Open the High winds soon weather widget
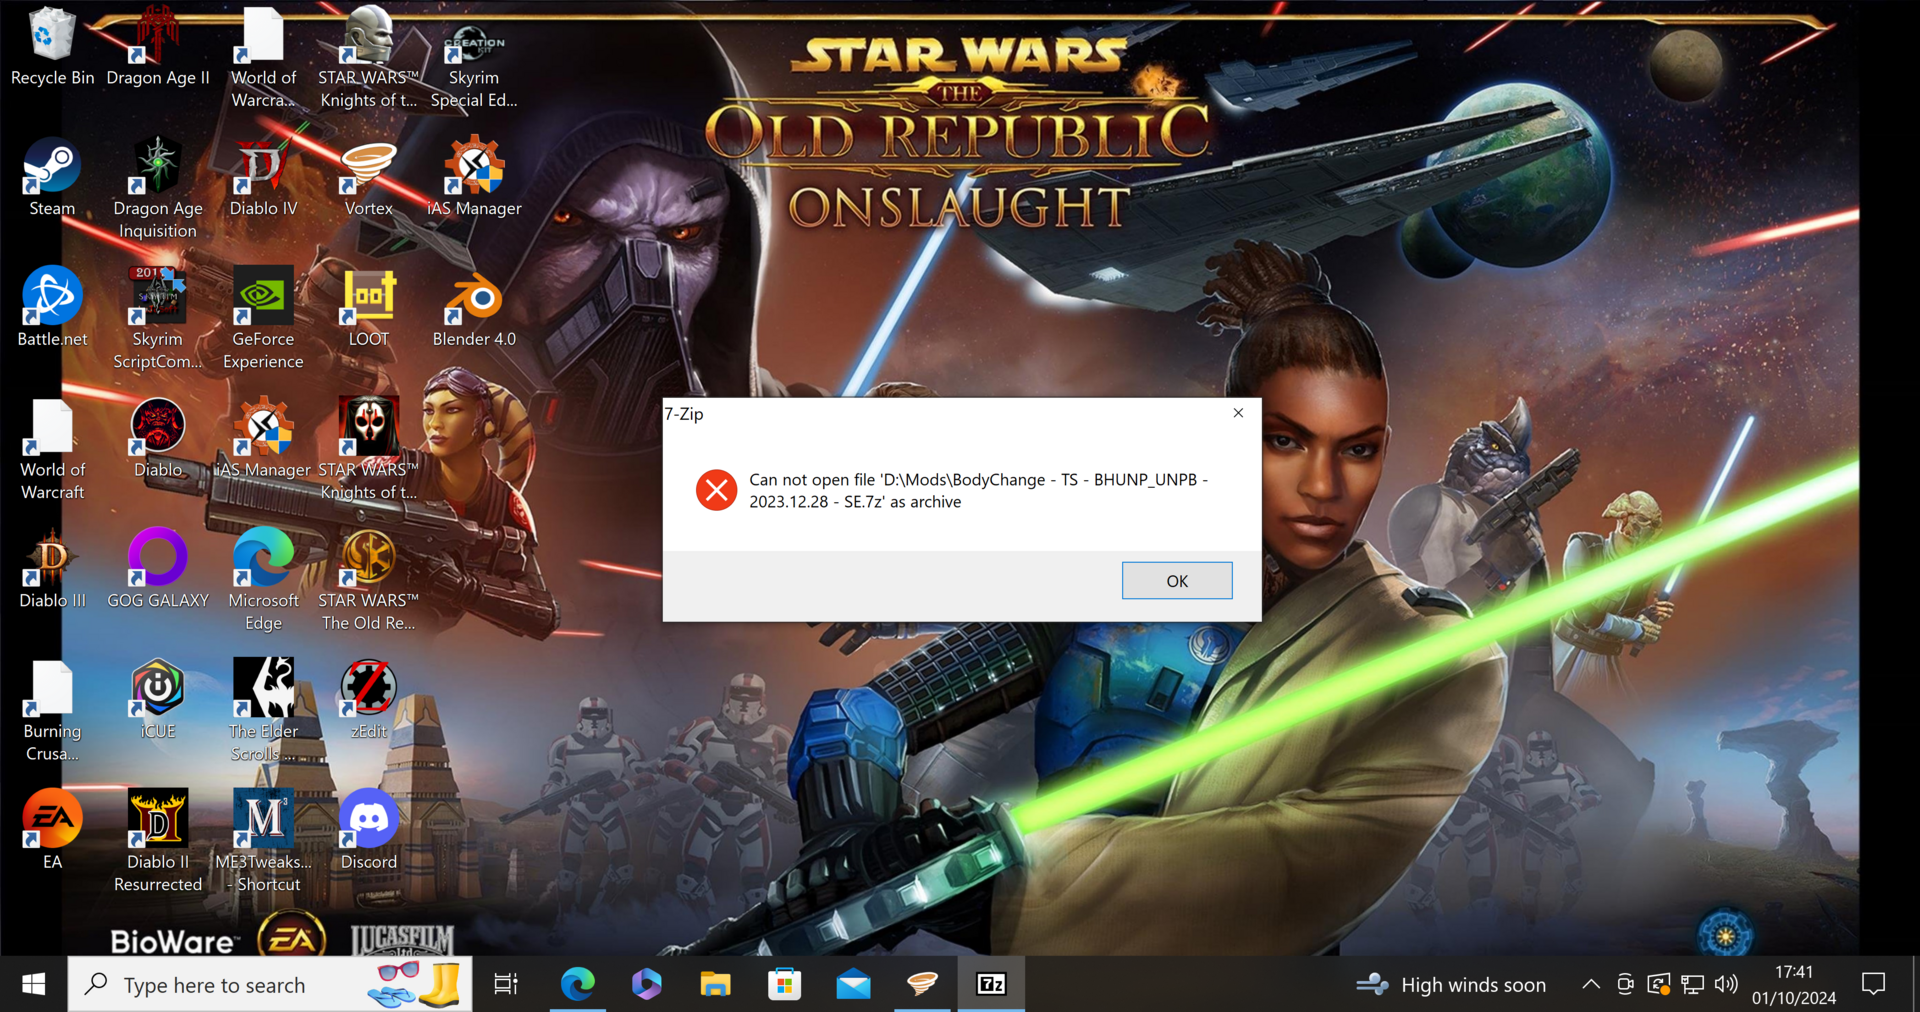The height and width of the screenshot is (1012, 1920). point(1451,985)
